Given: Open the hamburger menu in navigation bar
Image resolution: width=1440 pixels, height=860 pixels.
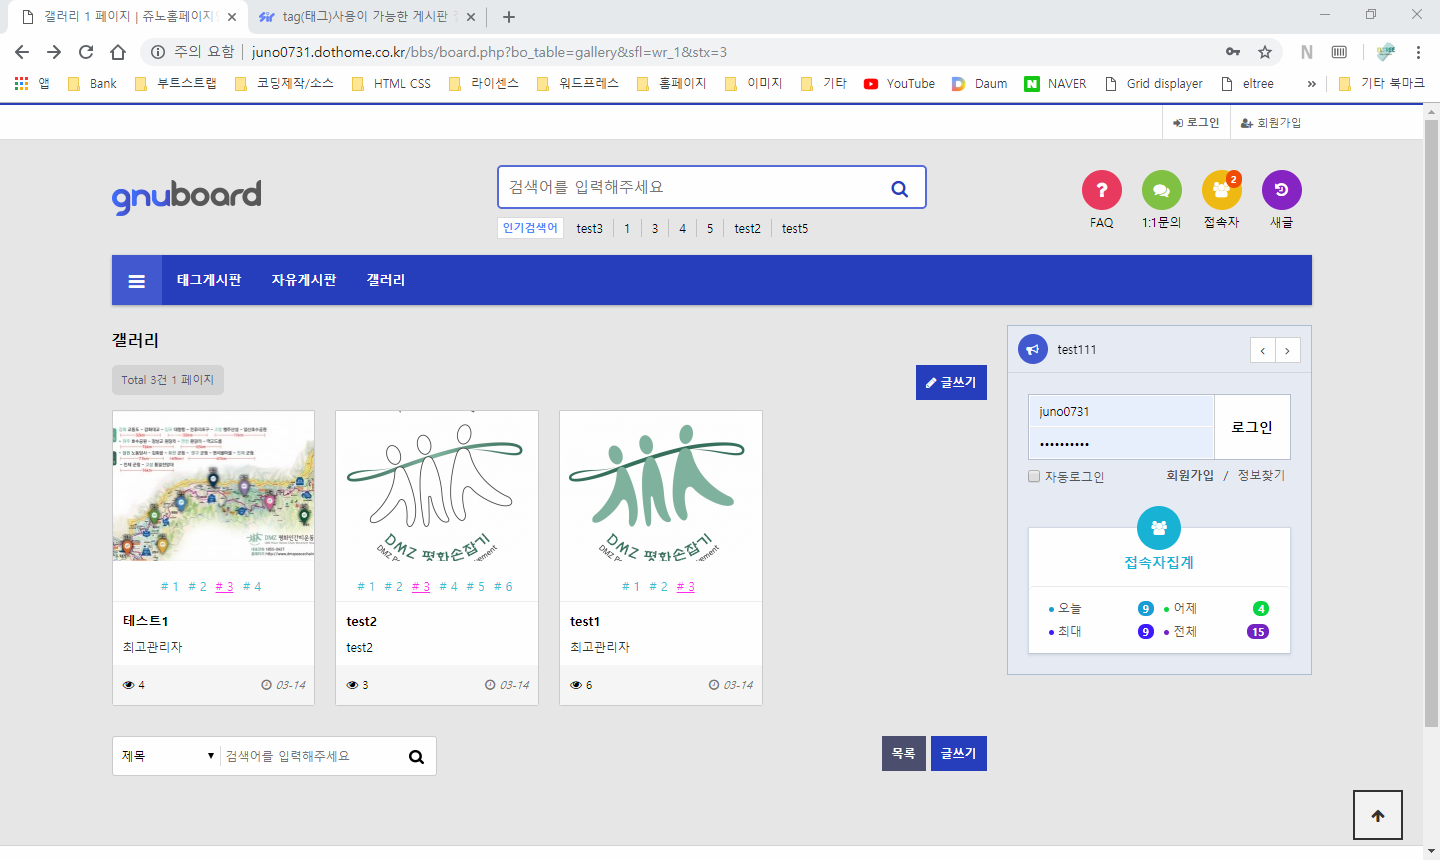Looking at the screenshot, I should pos(137,281).
